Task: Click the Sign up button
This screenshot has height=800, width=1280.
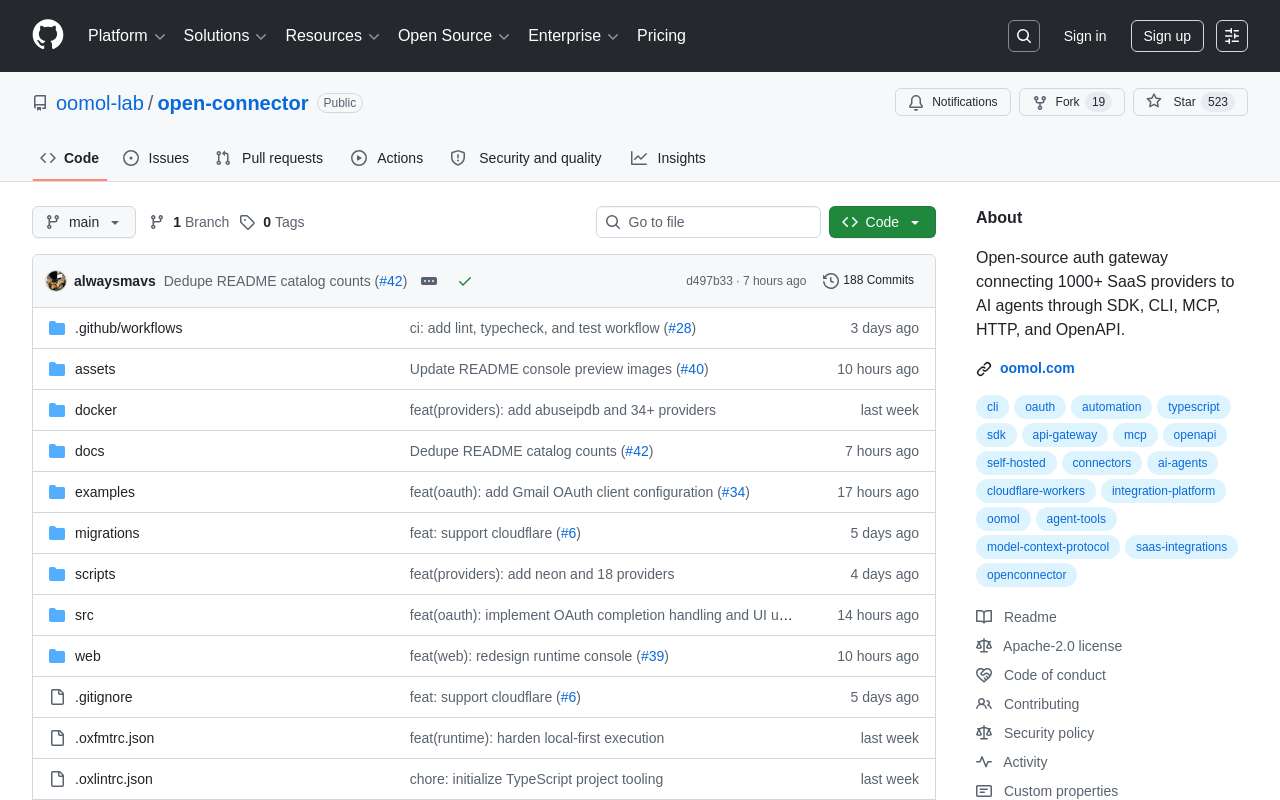Action: point(1167,36)
